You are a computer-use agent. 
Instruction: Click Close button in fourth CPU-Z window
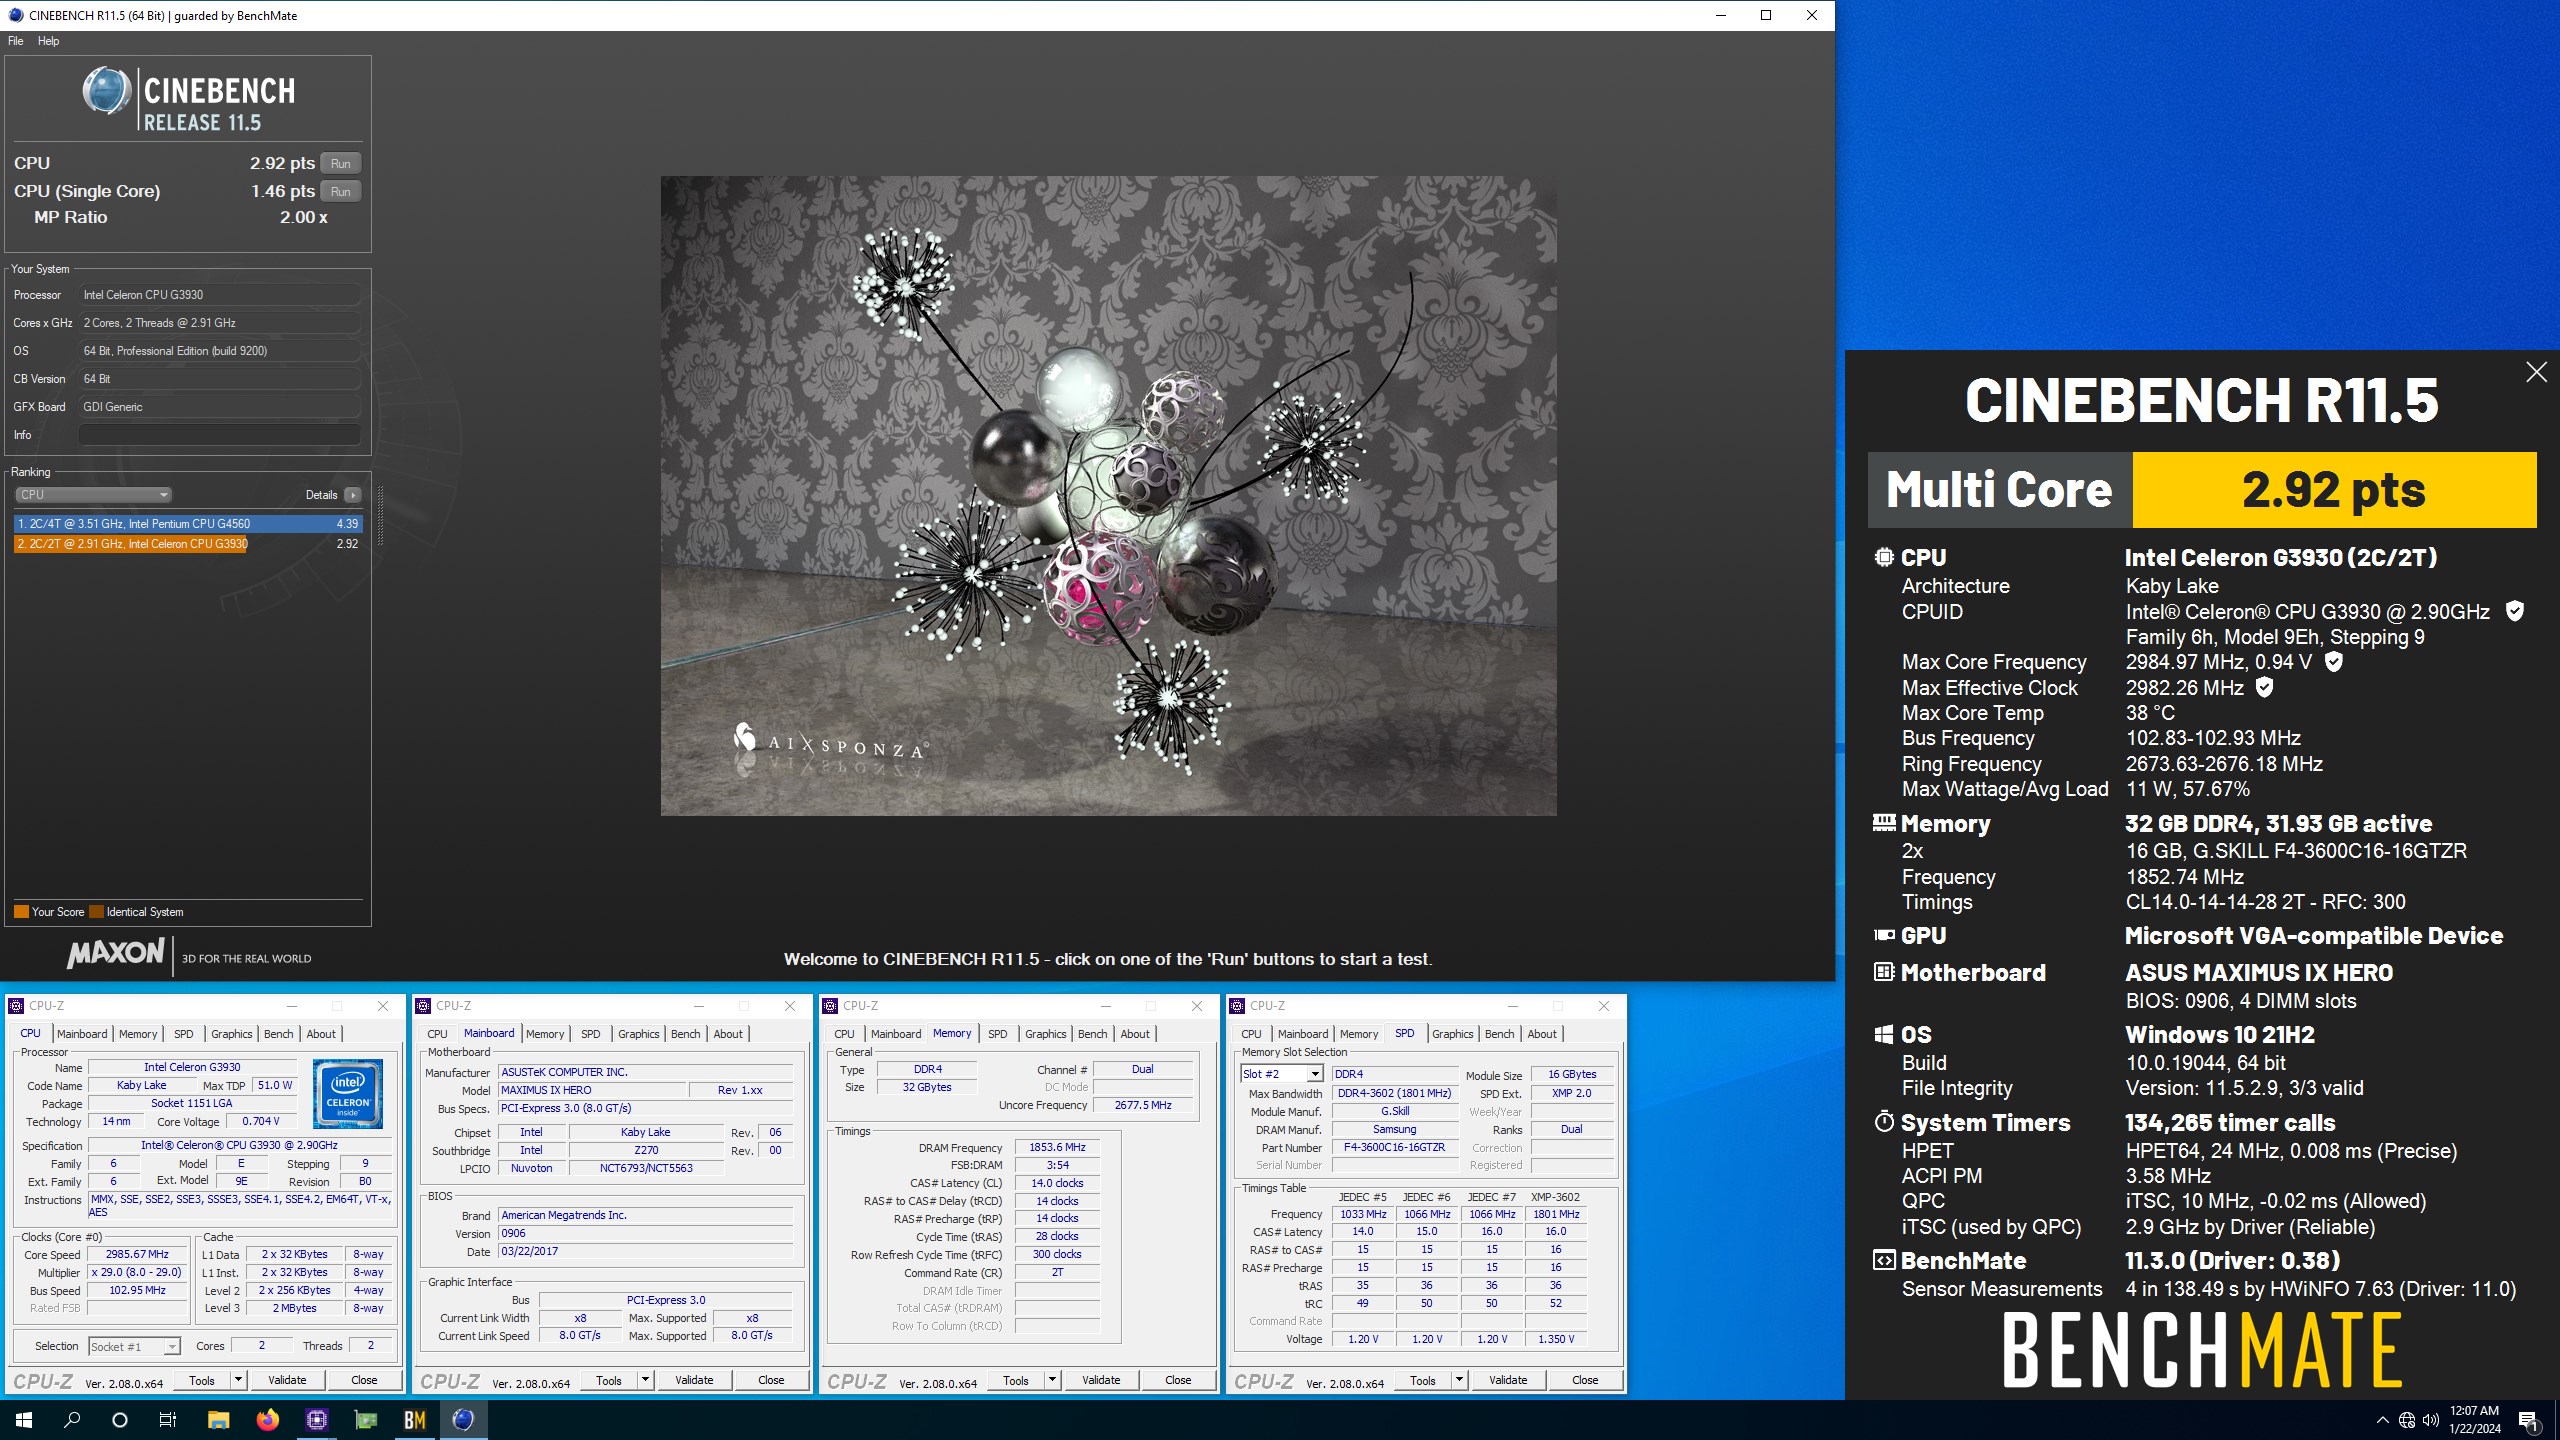click(1585, 1380)
